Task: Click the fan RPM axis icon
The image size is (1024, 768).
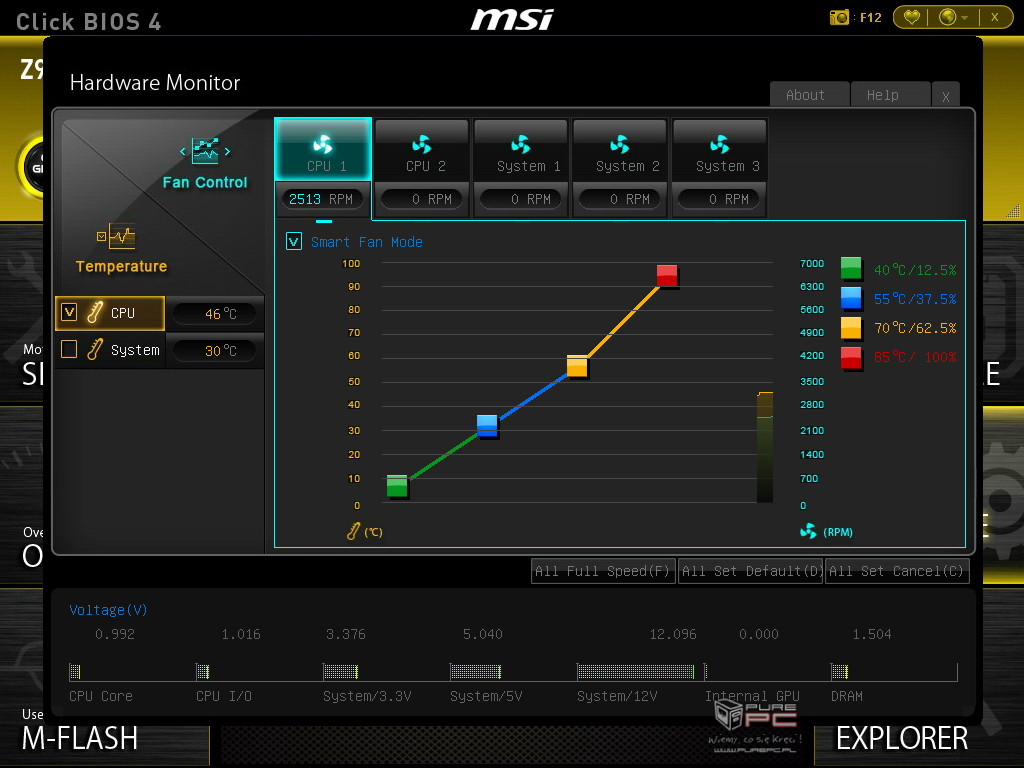Action: tap(808, 531)
